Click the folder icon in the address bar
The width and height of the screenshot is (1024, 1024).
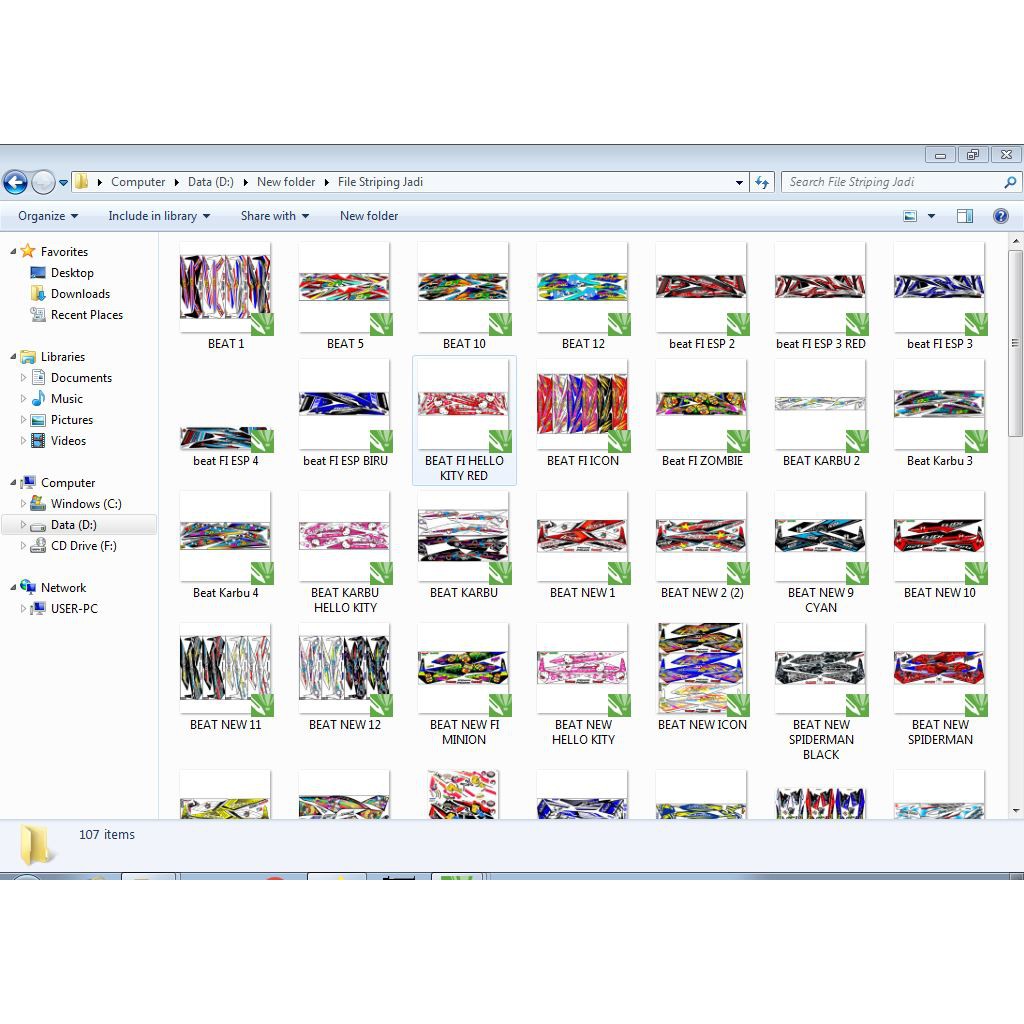tap(85, 181)
